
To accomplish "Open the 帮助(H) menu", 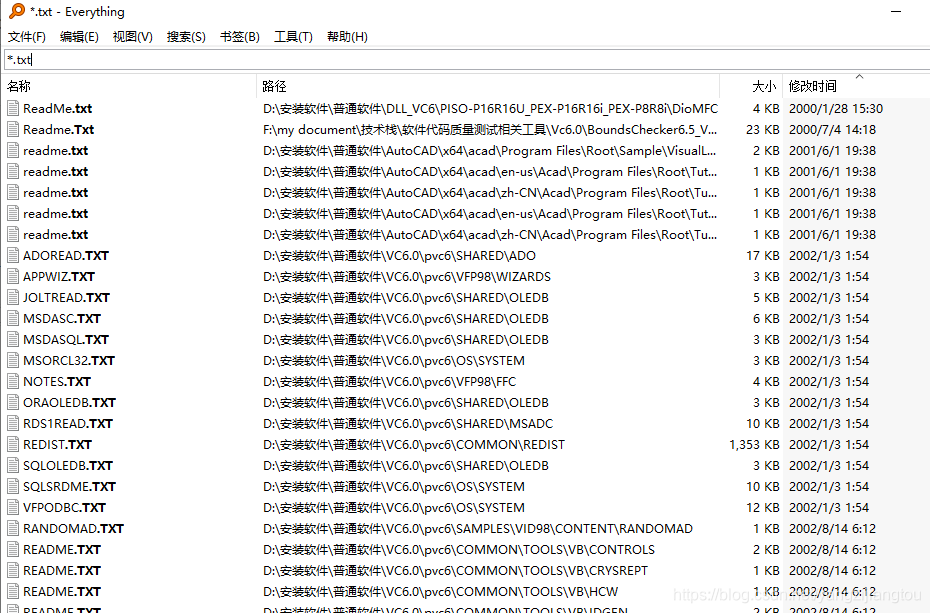I will [347, 37].
